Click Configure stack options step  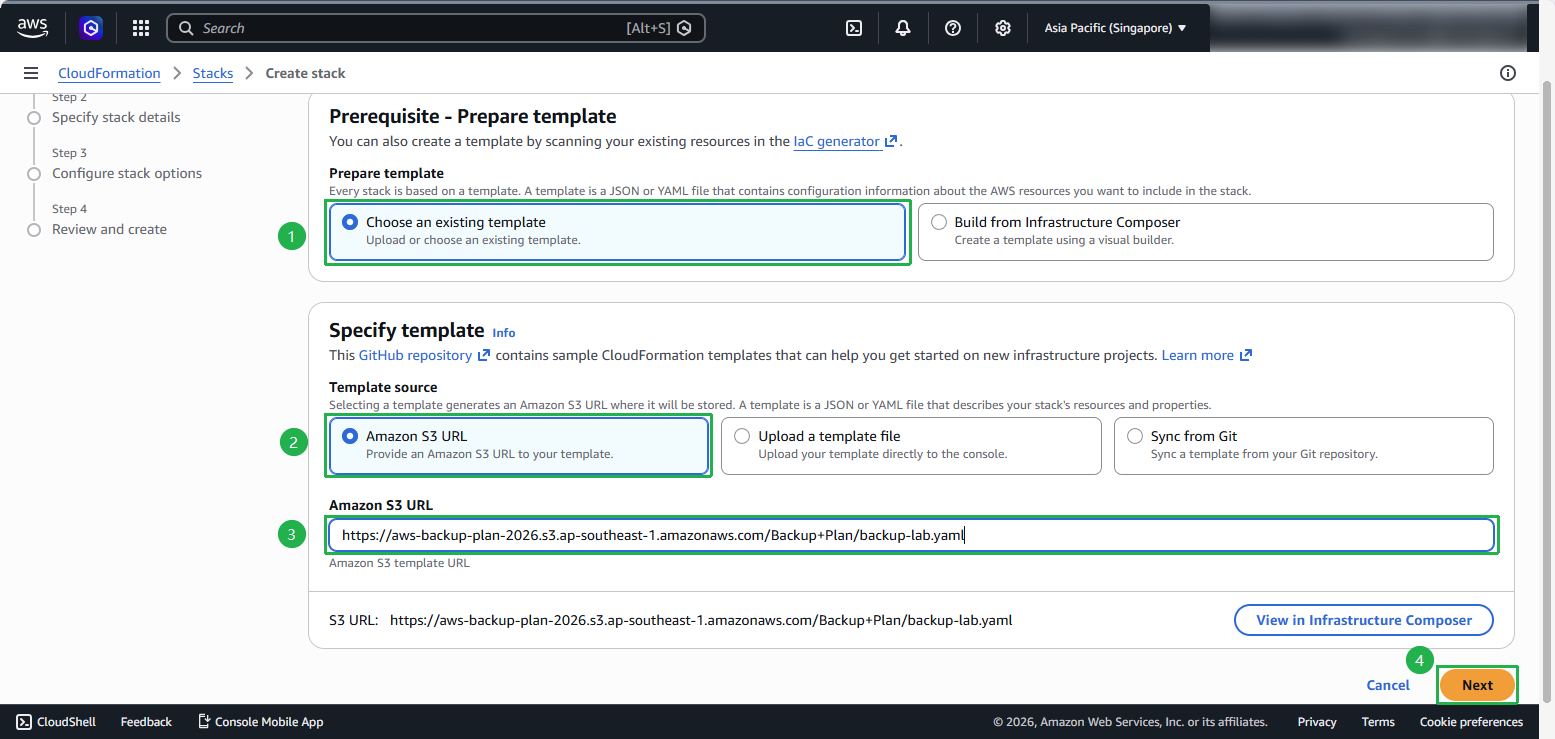127,173
